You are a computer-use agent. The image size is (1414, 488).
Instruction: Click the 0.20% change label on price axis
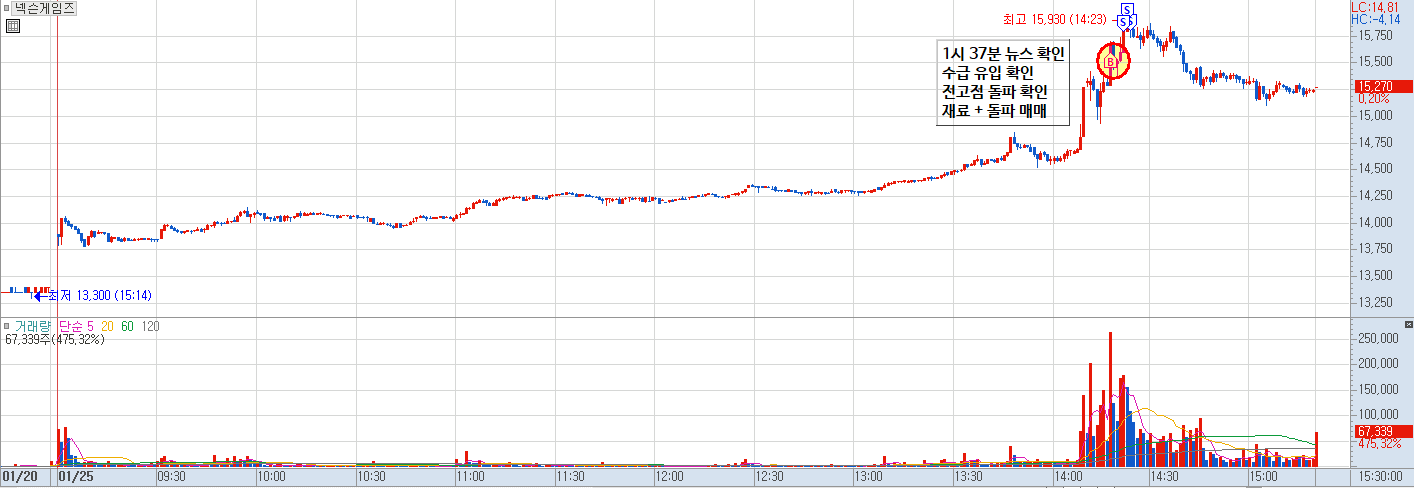(x=1372, y=98)
